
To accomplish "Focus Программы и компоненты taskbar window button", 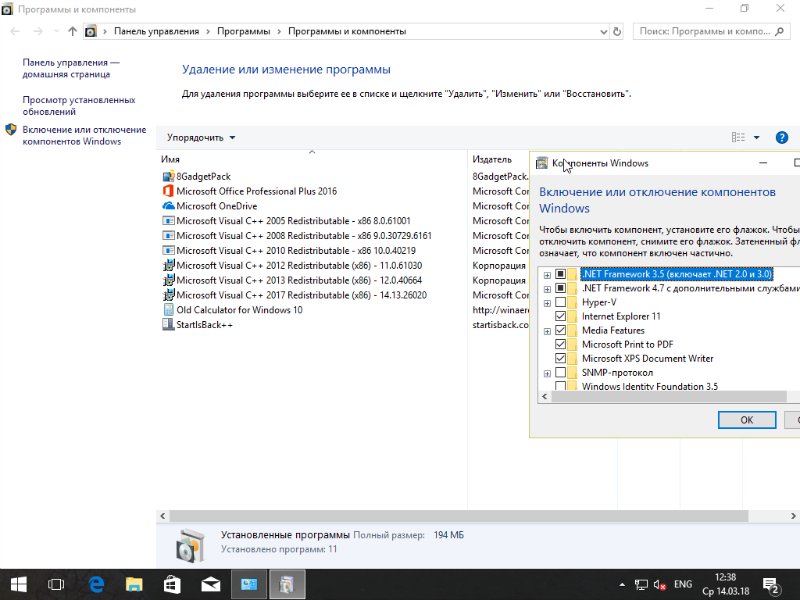I will [248, 584].
